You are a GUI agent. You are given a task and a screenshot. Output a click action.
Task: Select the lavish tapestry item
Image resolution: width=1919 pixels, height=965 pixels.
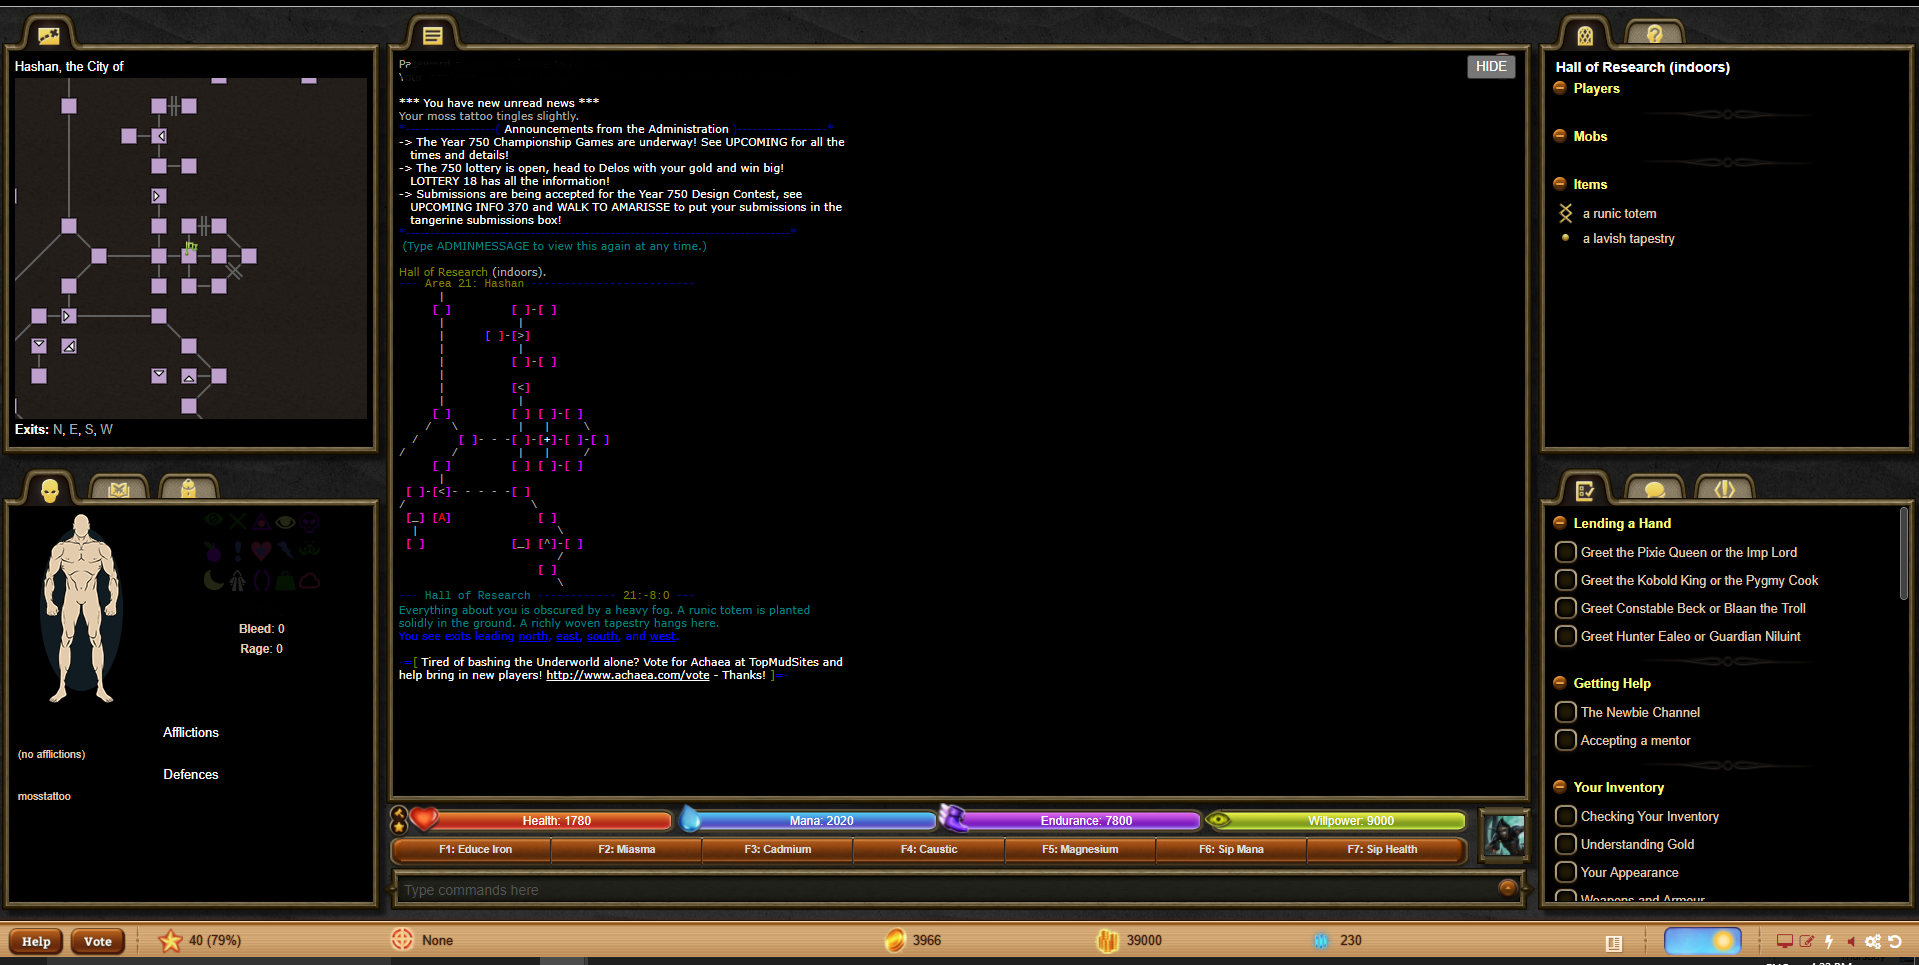point(1628,238)
